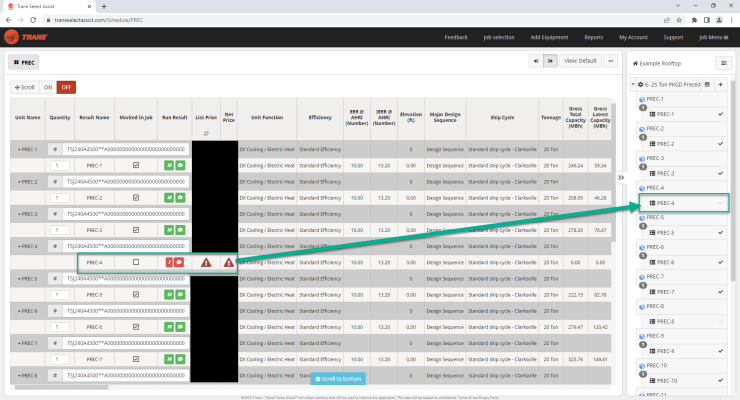Open the list menu icon beside Example Rooftop

click(724, 63)
